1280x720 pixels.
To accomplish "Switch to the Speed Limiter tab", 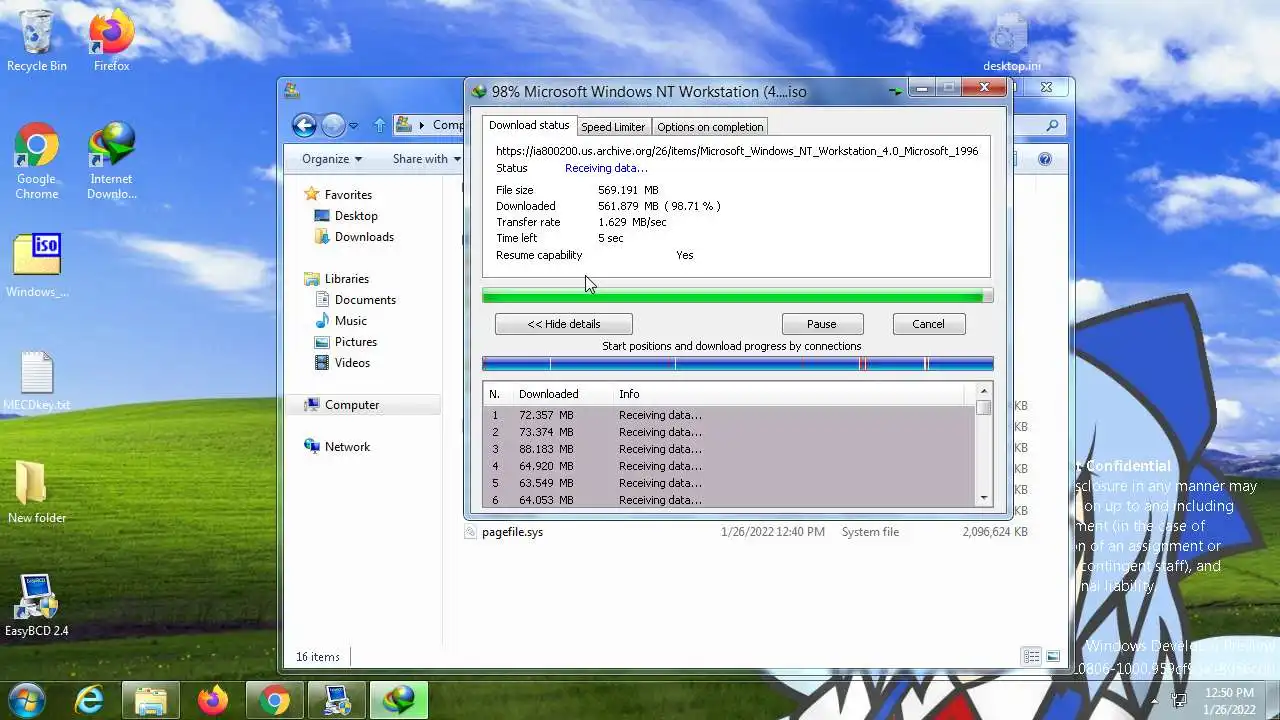I will [613, 127].
